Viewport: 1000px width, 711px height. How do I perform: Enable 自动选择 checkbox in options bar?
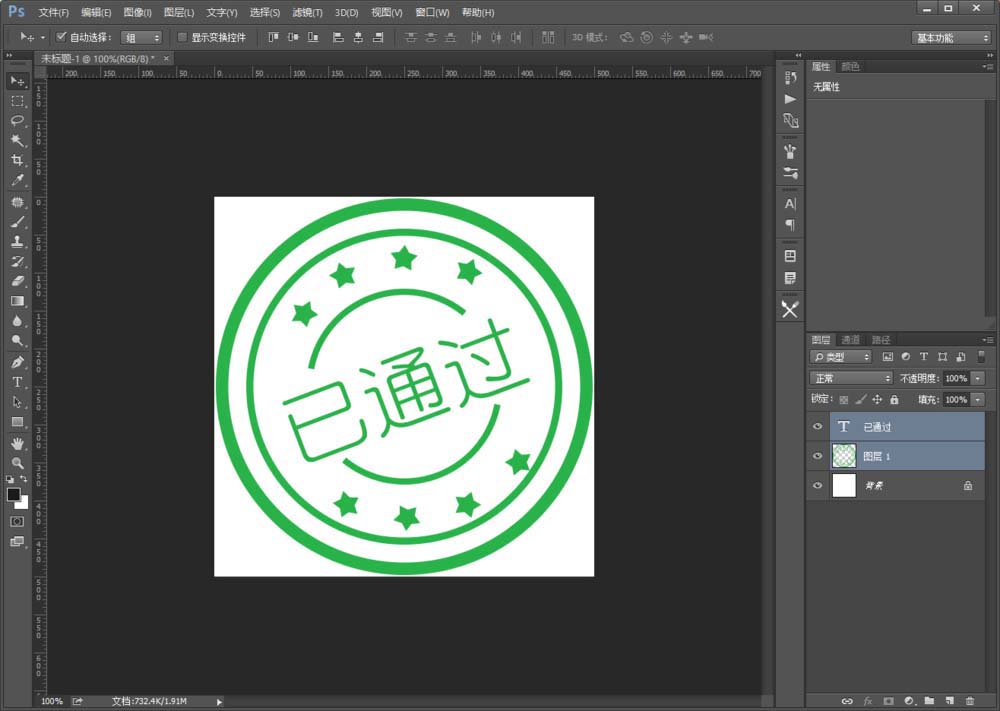(x=60, y=37)
